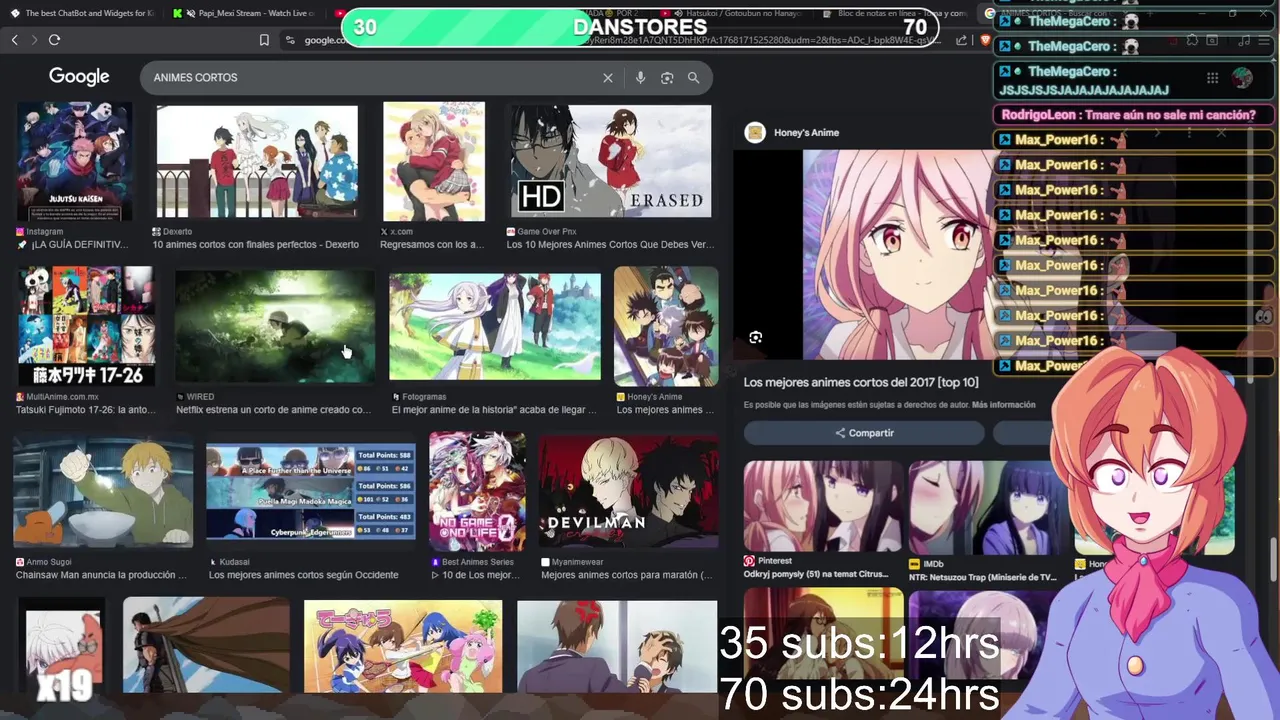1280x720 pixels.
Task: Open Google Lens image search icon
Action: [667, 78]
